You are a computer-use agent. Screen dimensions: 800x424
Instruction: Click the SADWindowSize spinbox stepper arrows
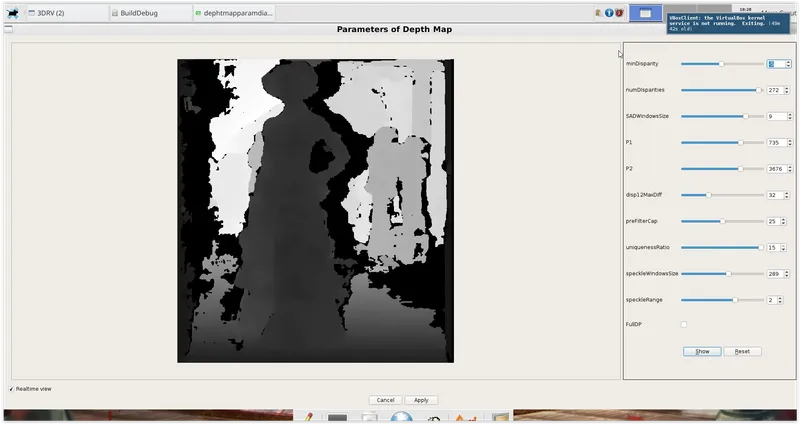pyautogui.click(x=790, y=116)
